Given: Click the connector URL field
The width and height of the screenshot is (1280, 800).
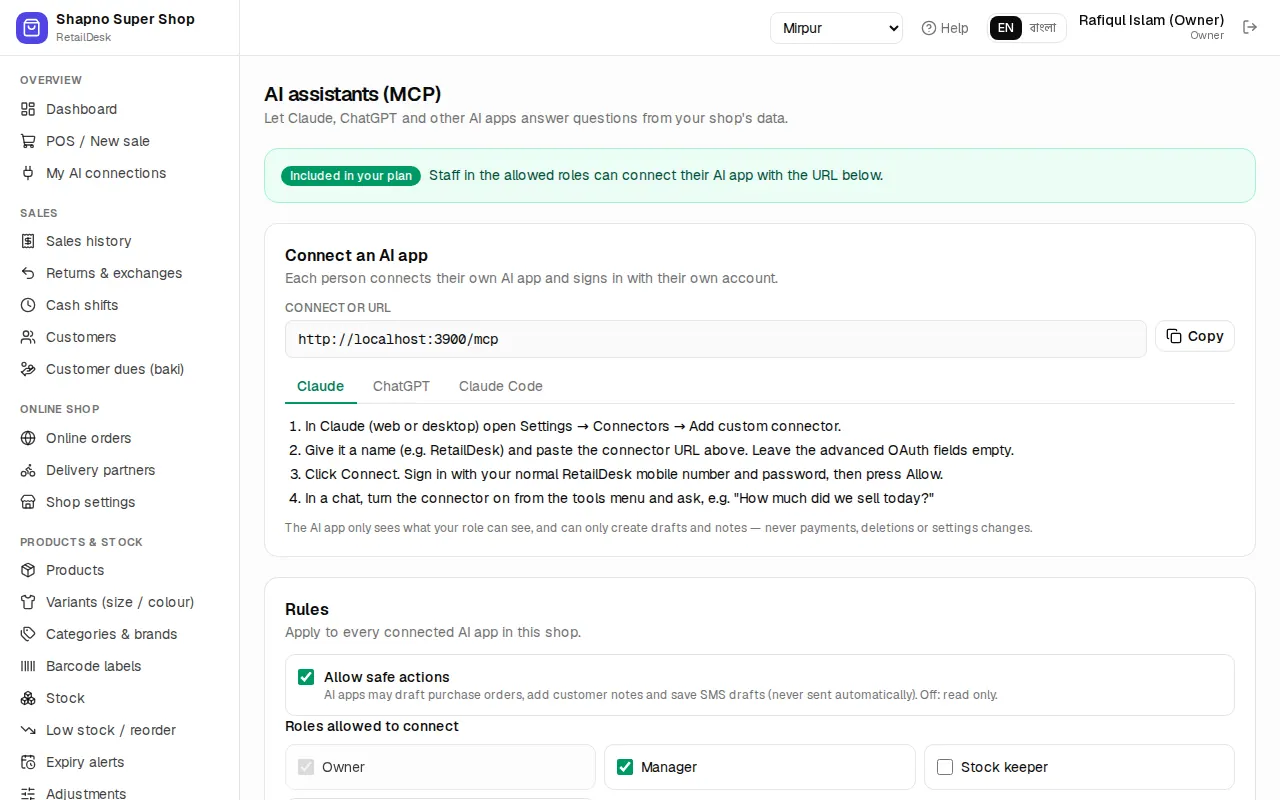Looking at the screenshot, I should pos(716,339).
